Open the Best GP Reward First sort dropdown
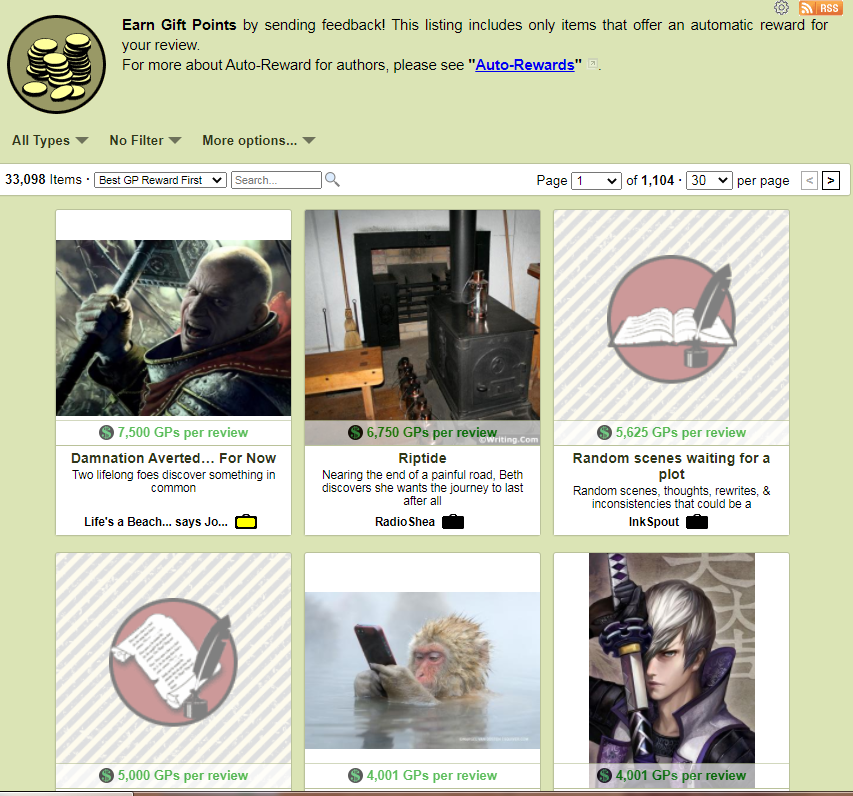Image resolution: width=853 pixels, height=796 pixels. point(160,180)
